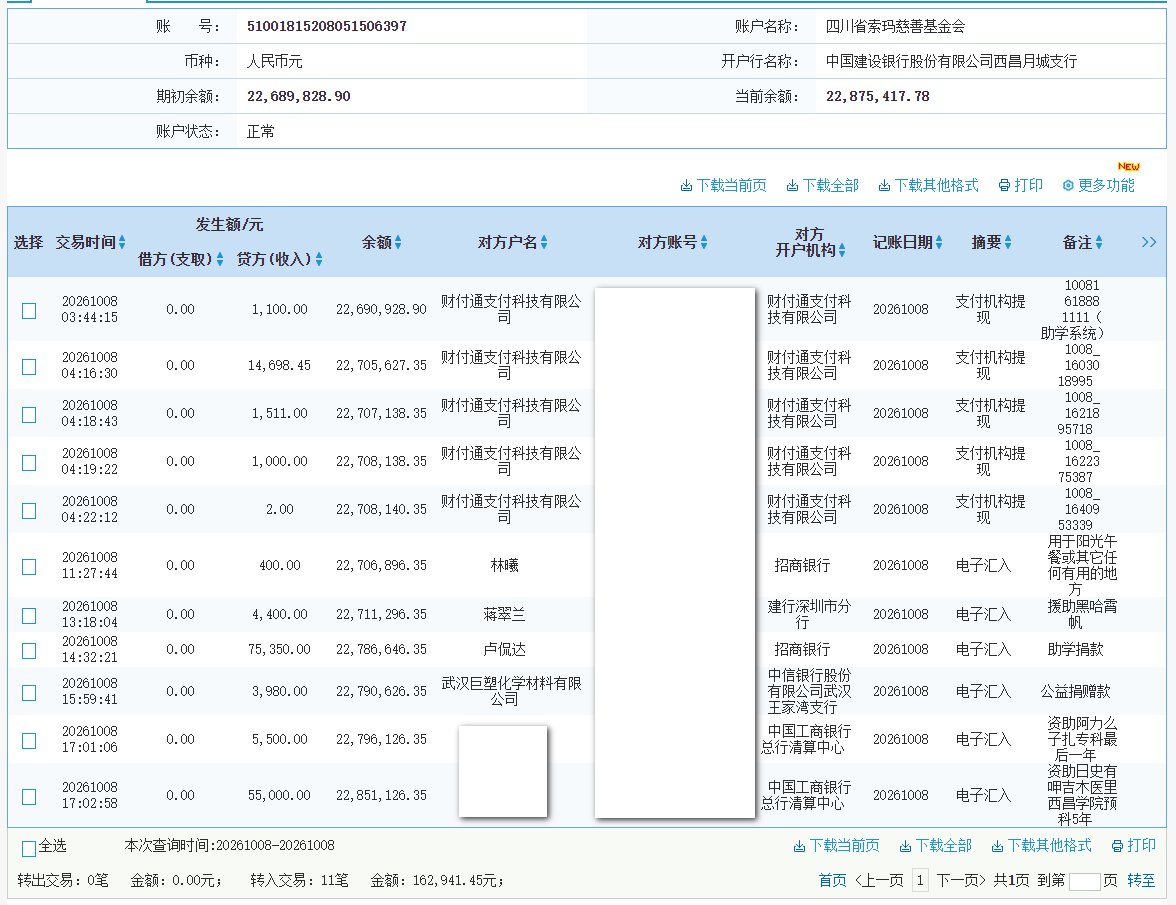Click the credit amount 55,000.00
The image size is (1176, 905).
pos(279,796)
